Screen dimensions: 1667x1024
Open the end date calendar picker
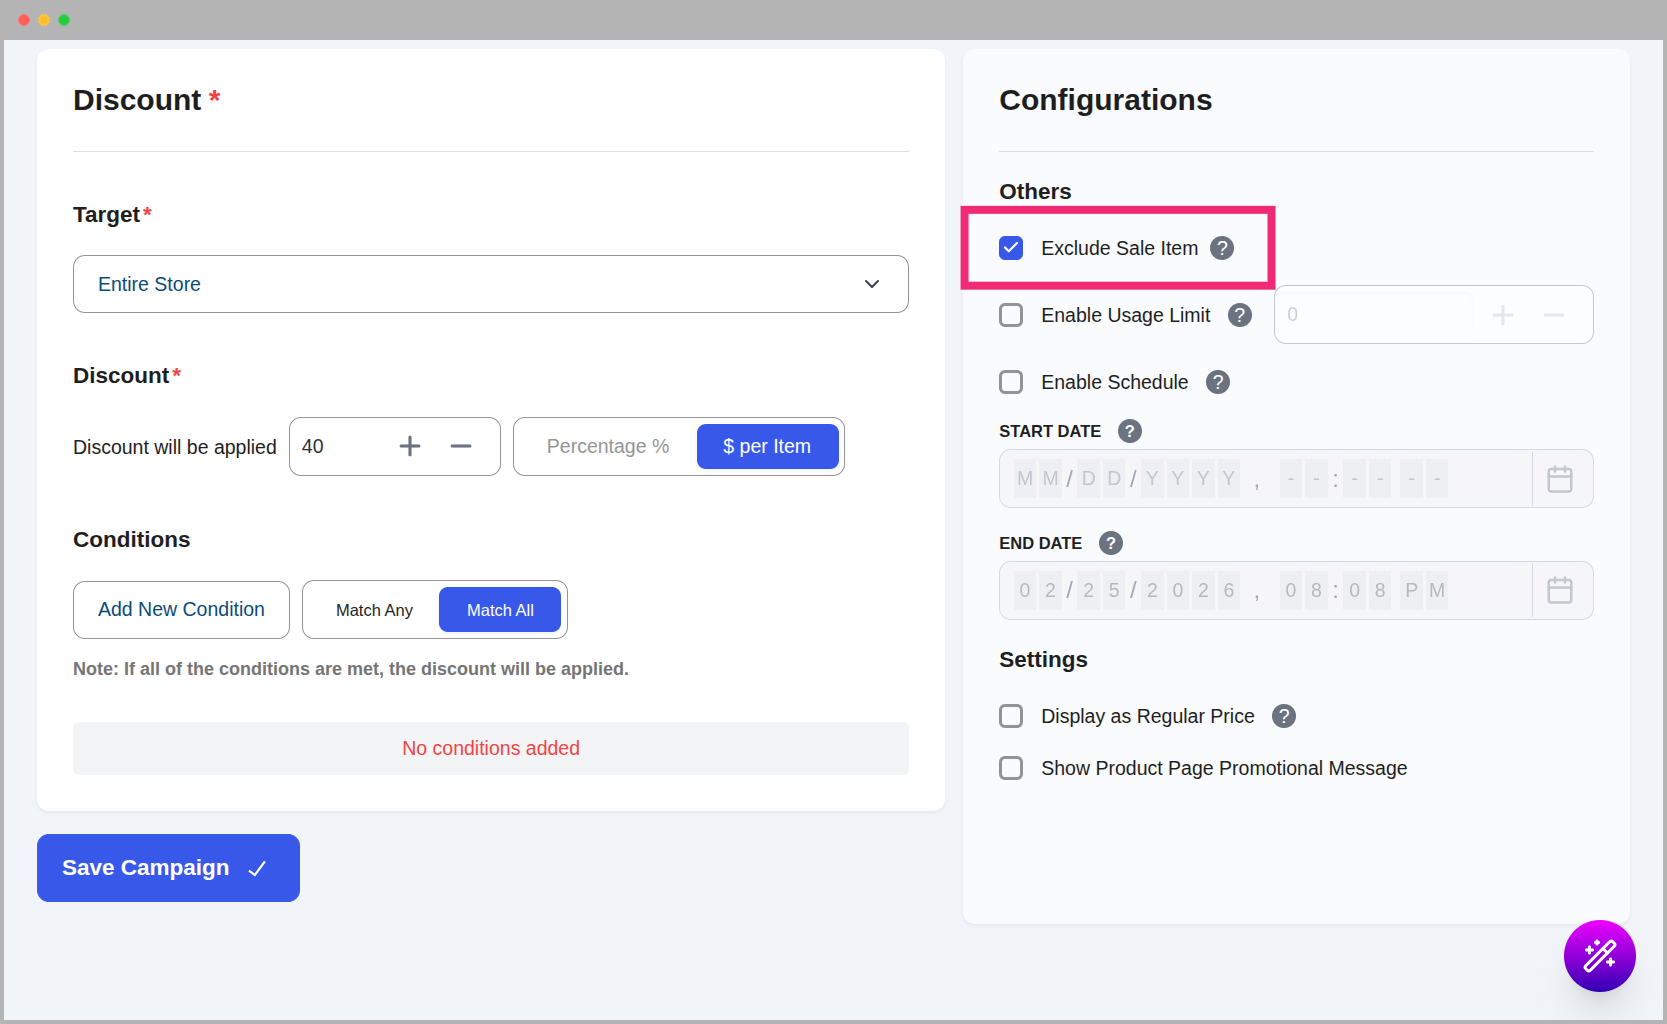tap(1559, 591)
